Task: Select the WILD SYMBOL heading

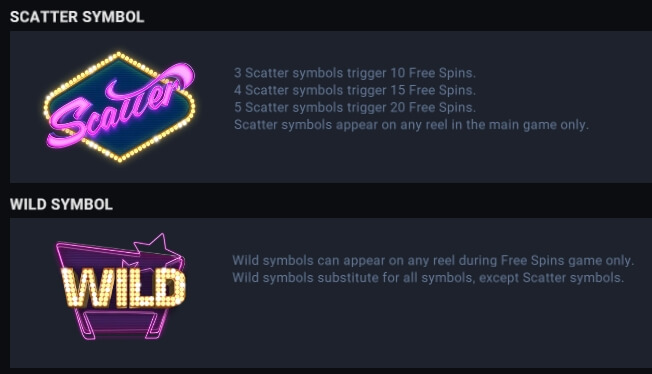Action: 61,204
